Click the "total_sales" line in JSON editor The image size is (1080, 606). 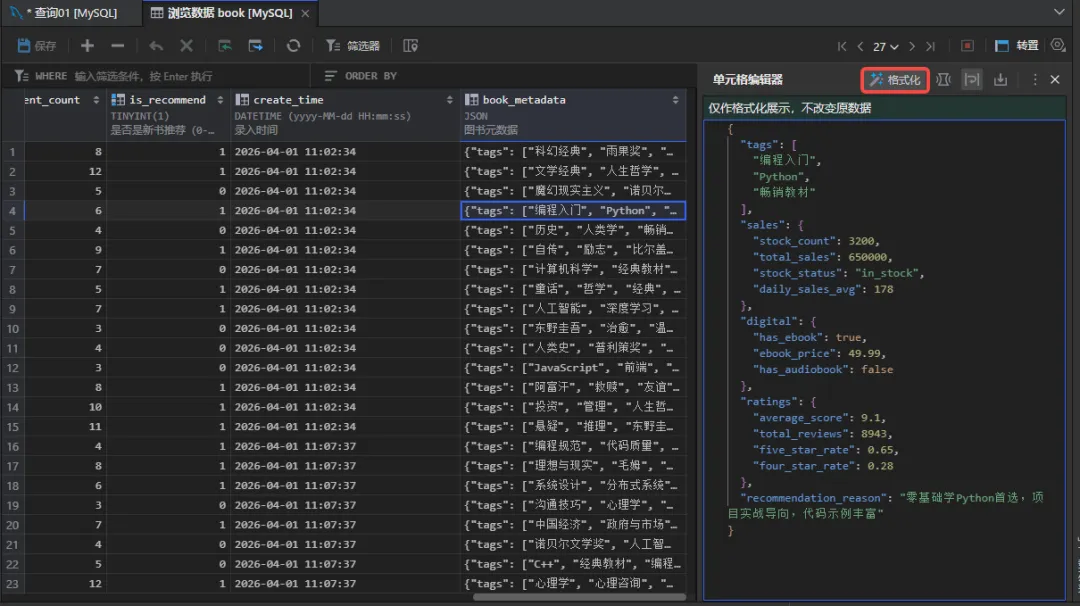point(822,257)
